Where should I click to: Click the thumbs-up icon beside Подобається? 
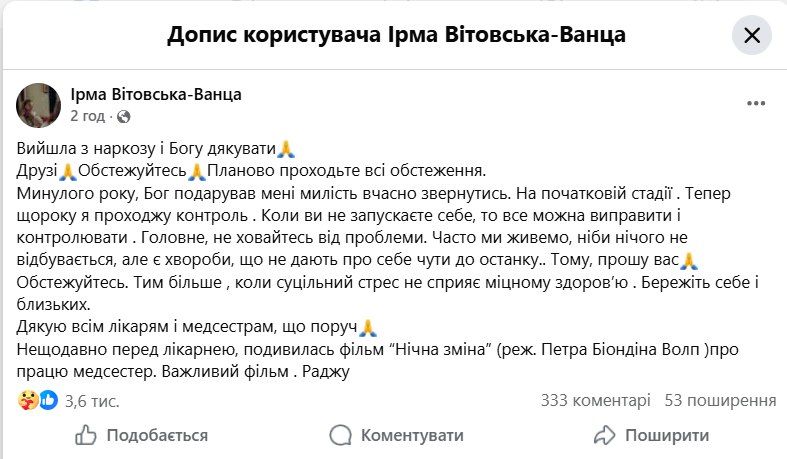(x=87, y=435)
